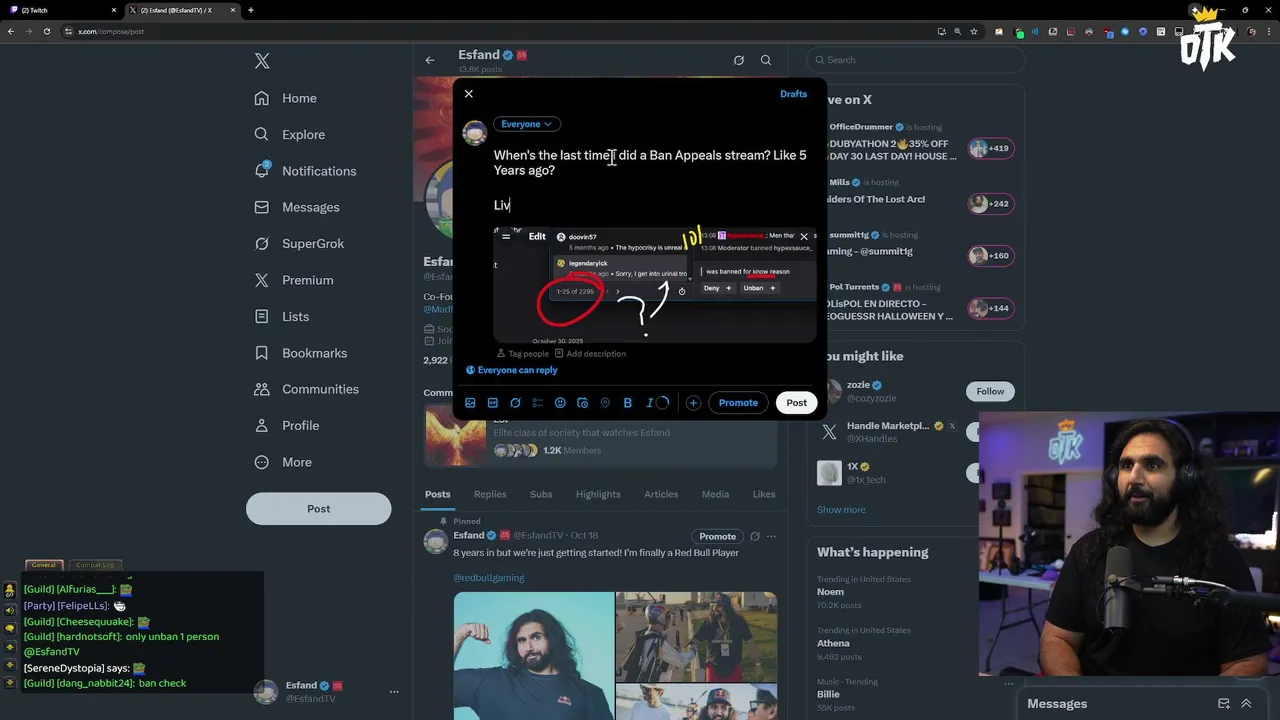The height and width of the screenshot is (720, 1280).
Task: Toggle bold formatting in composer
Action: click(628, 403)
